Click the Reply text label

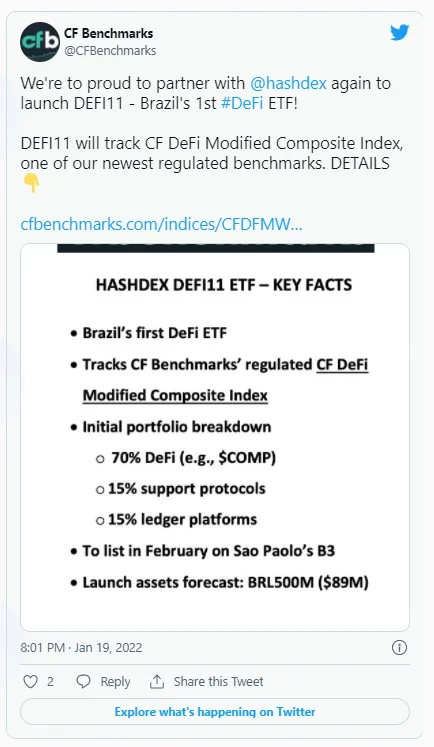[115, 682]
